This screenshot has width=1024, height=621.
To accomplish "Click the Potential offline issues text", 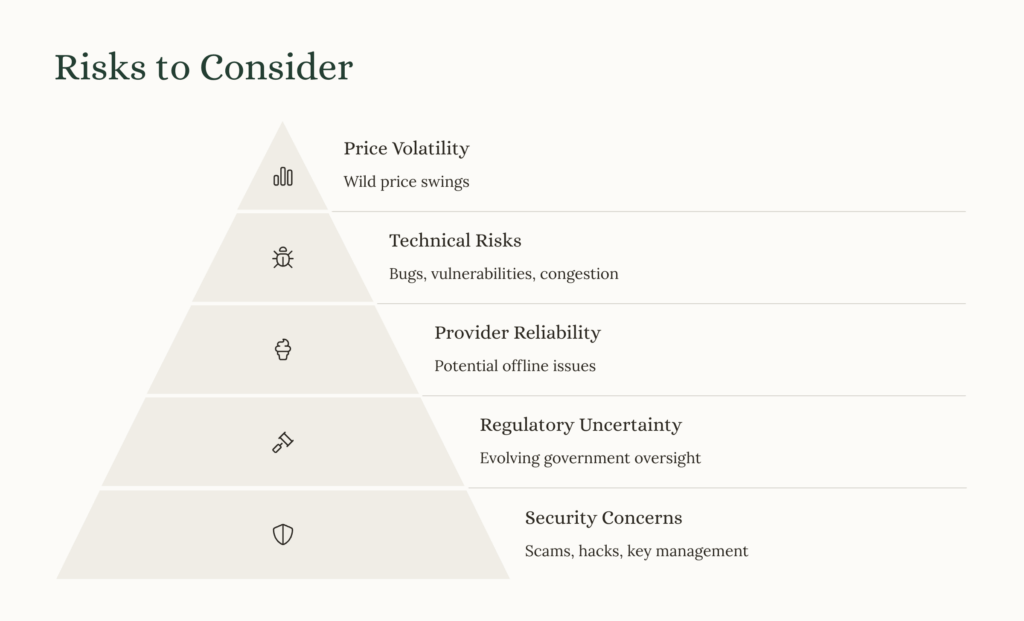I will click(x=515, y=366).
